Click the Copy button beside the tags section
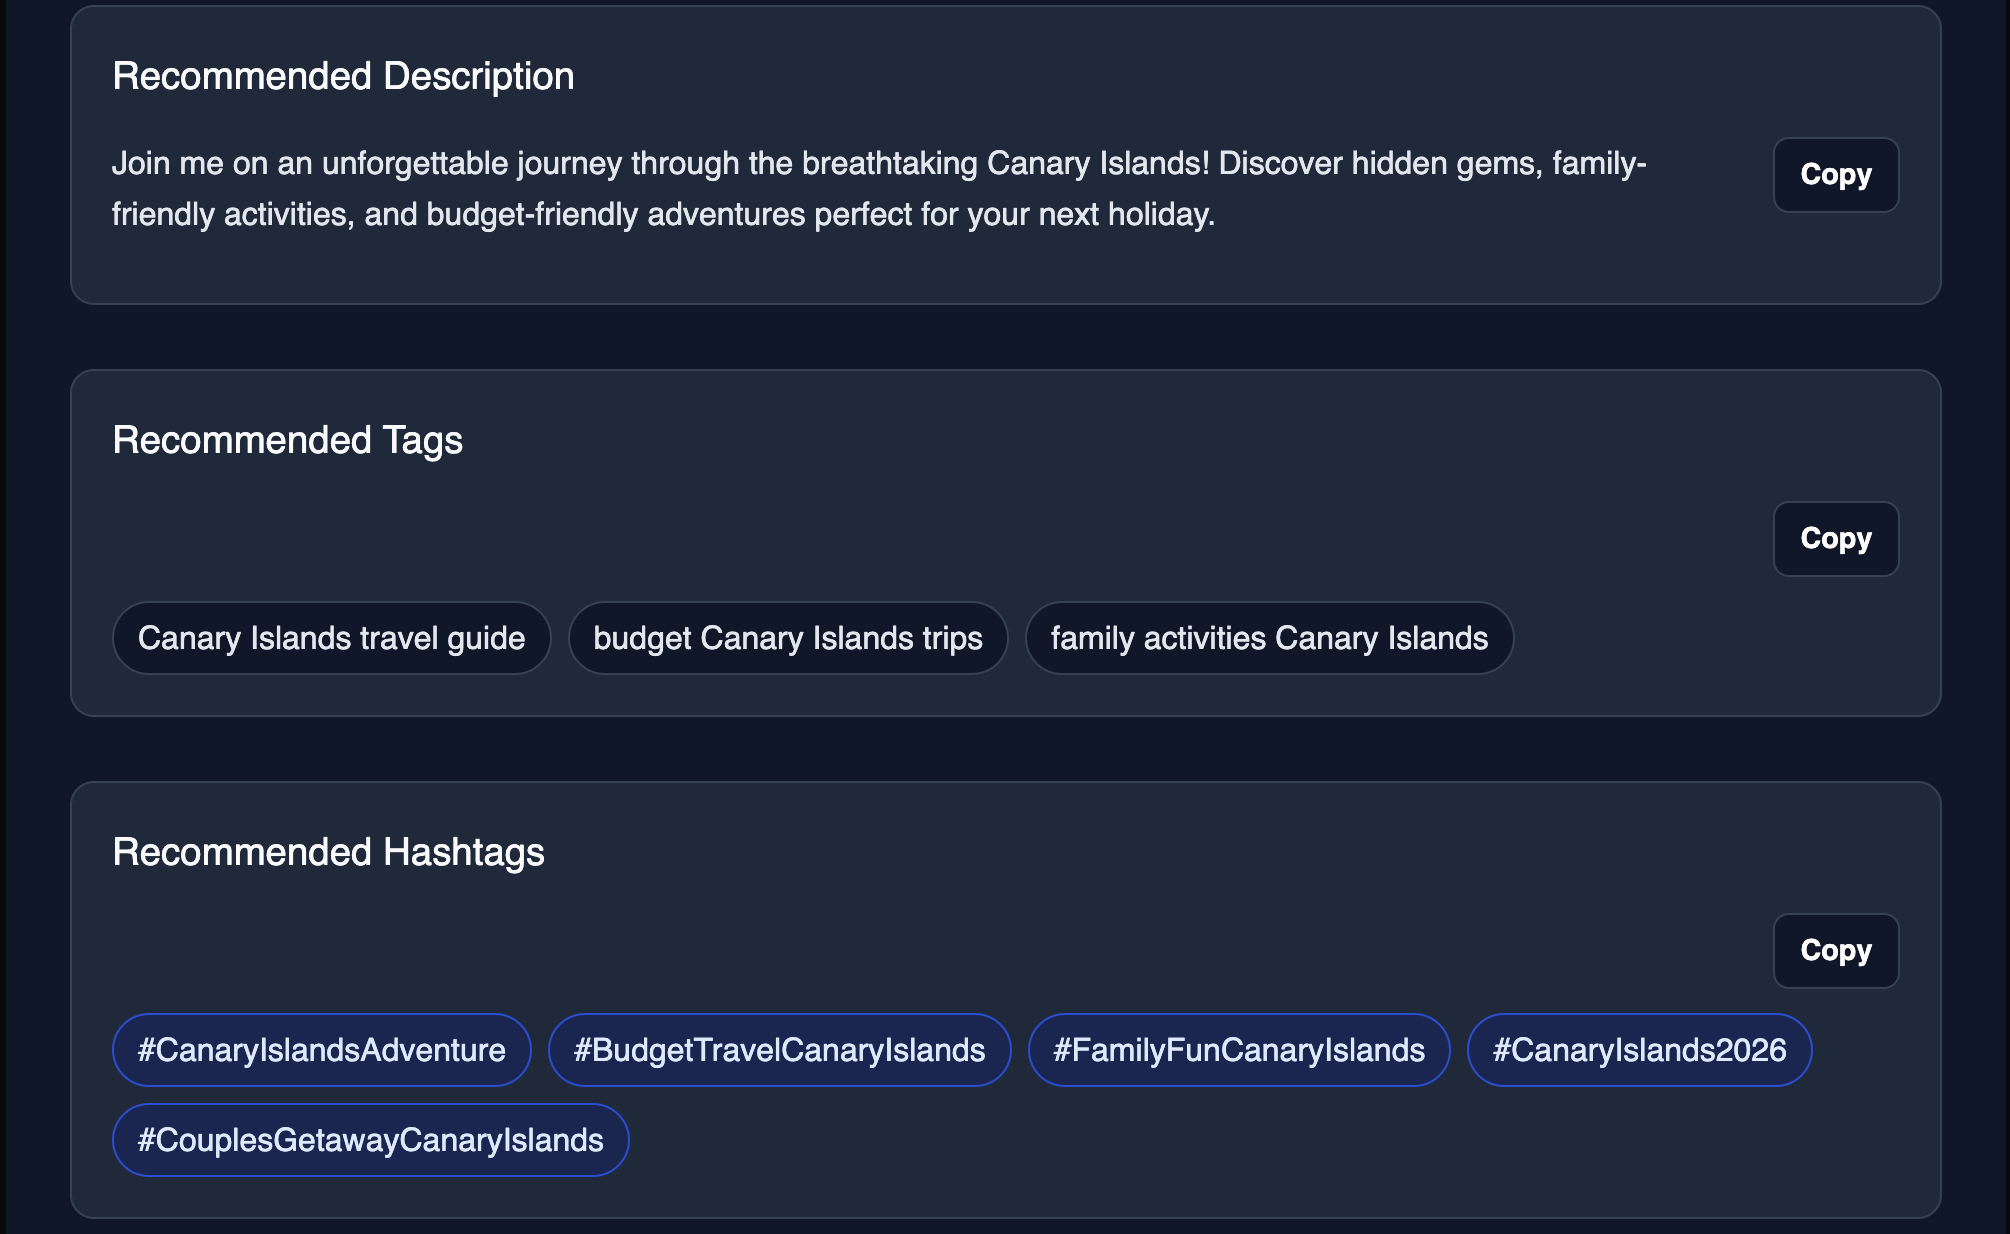Viewport: 2010px width, 1234px height. (1835, 539)
